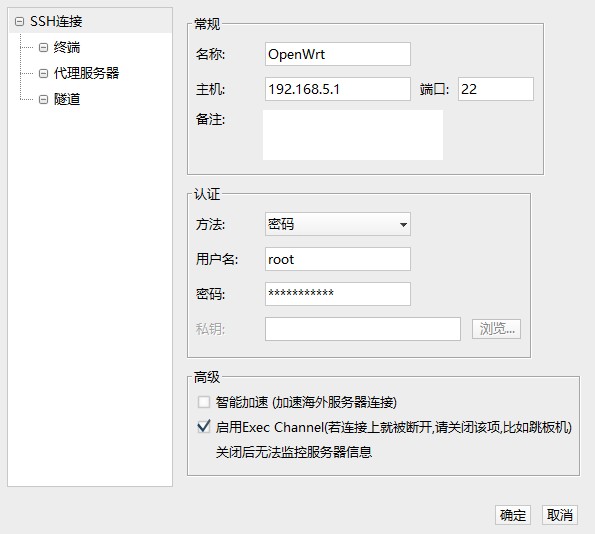Disable 启用Exec Channel checkbox
This screenshot has width=595, height=534.
pyautogui.click(x=204, y=427)
